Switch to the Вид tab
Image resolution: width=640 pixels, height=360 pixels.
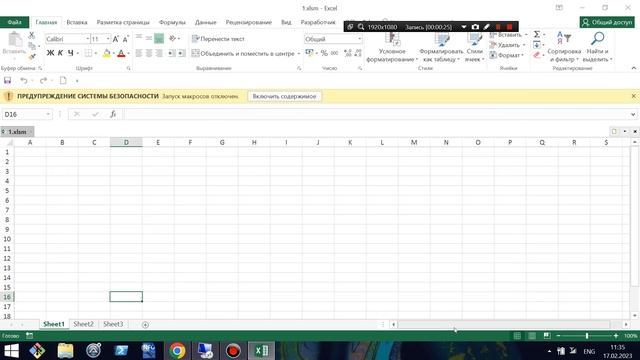(x=286, y=22)
